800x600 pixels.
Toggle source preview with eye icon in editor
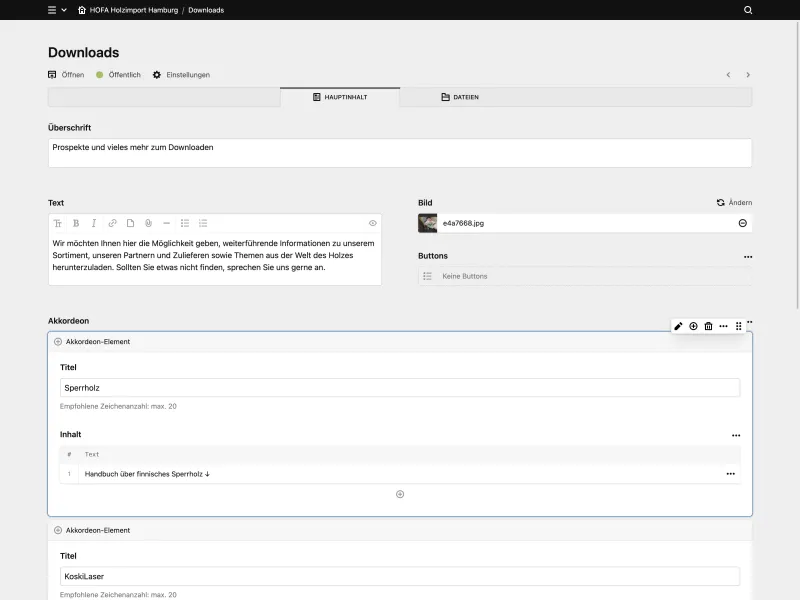pyautogui.click(x=373, y=223)
